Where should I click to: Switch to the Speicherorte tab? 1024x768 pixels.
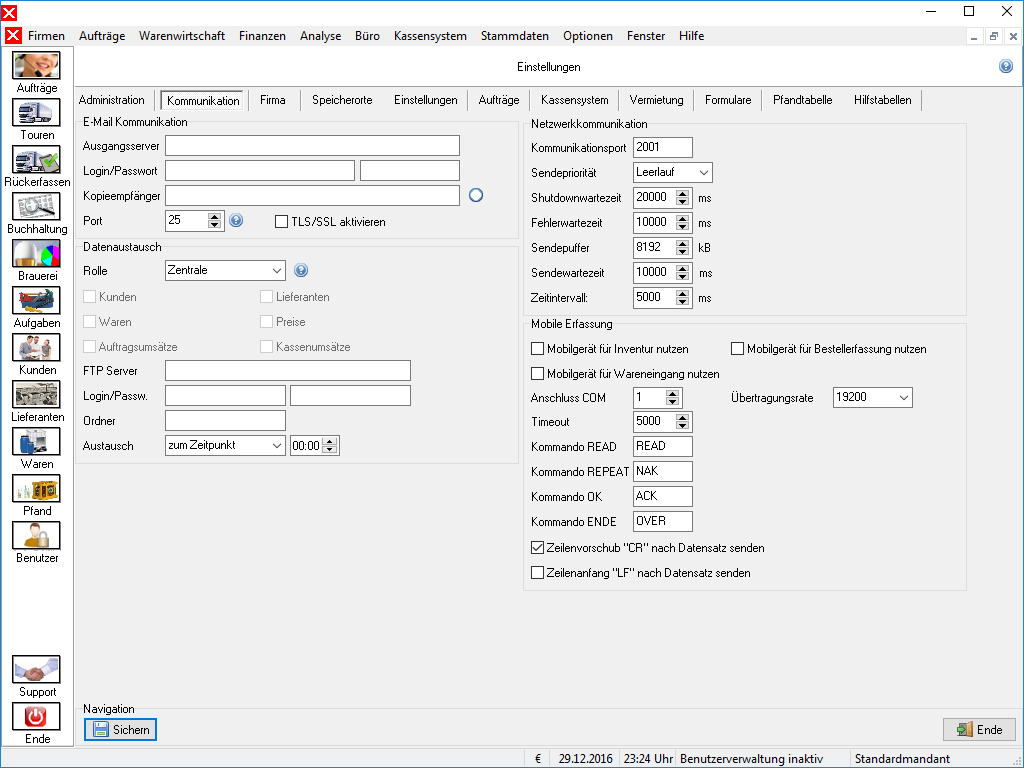pyautogui.click(x=342, y=100)
